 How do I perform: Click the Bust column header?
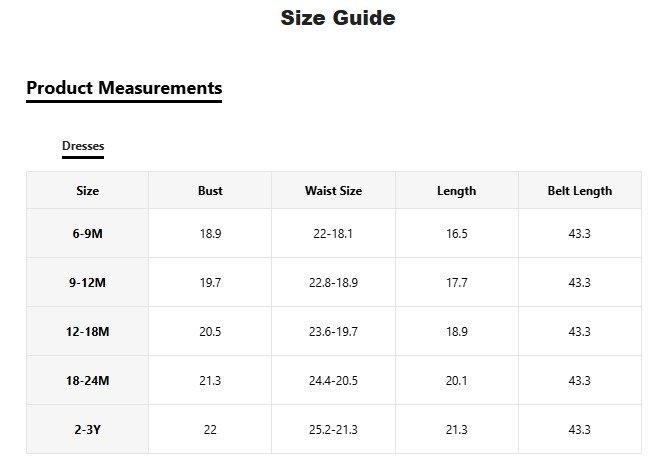pos(210,191)
